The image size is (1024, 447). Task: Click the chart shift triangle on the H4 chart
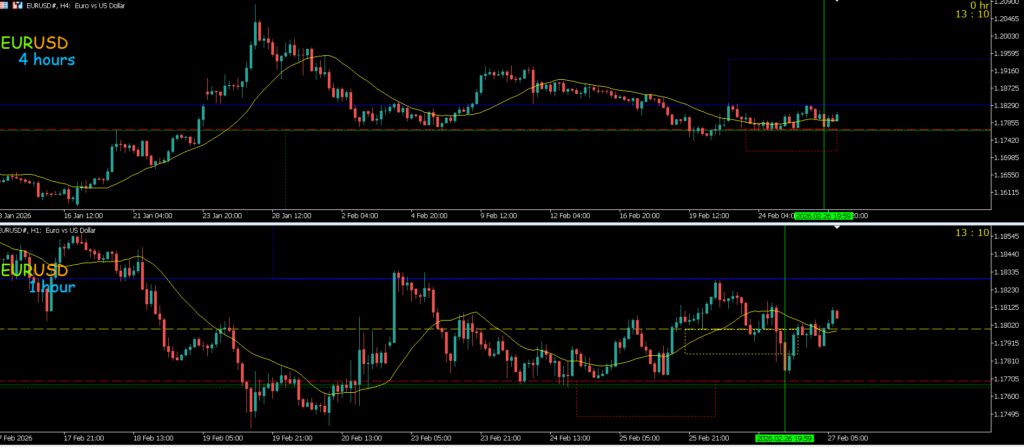pyautogui.click(x=838, y=3)
